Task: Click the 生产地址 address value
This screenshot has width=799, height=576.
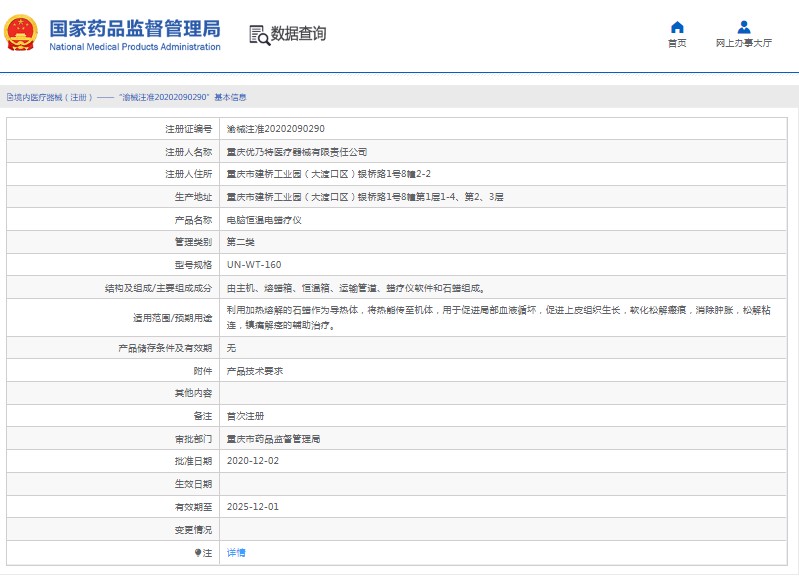Action: pyautogui.click(x=365, y=197)
